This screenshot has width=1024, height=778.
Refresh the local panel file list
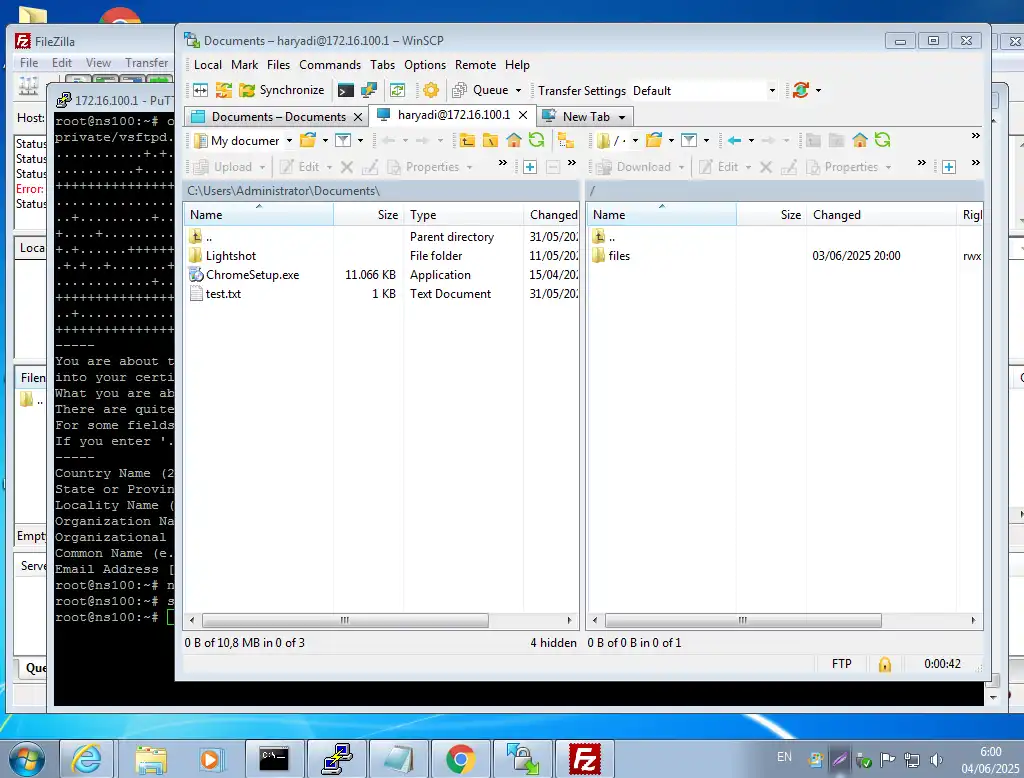[537, 140]
